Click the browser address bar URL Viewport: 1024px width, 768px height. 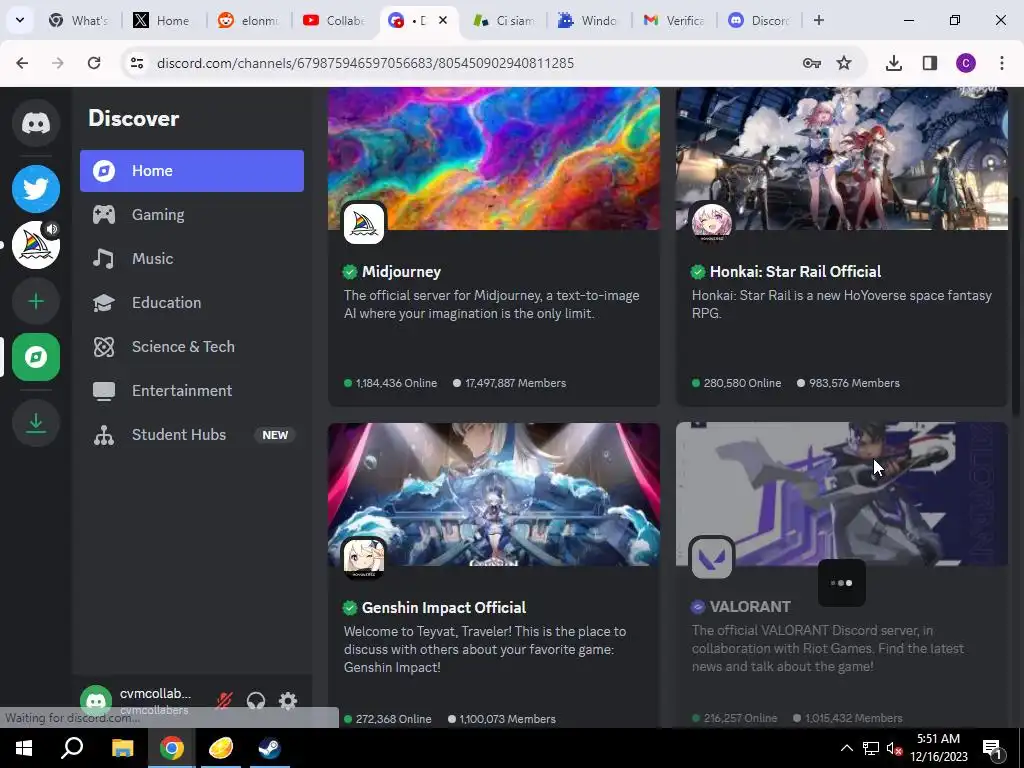pyautogui.click(x=365, y=63)
